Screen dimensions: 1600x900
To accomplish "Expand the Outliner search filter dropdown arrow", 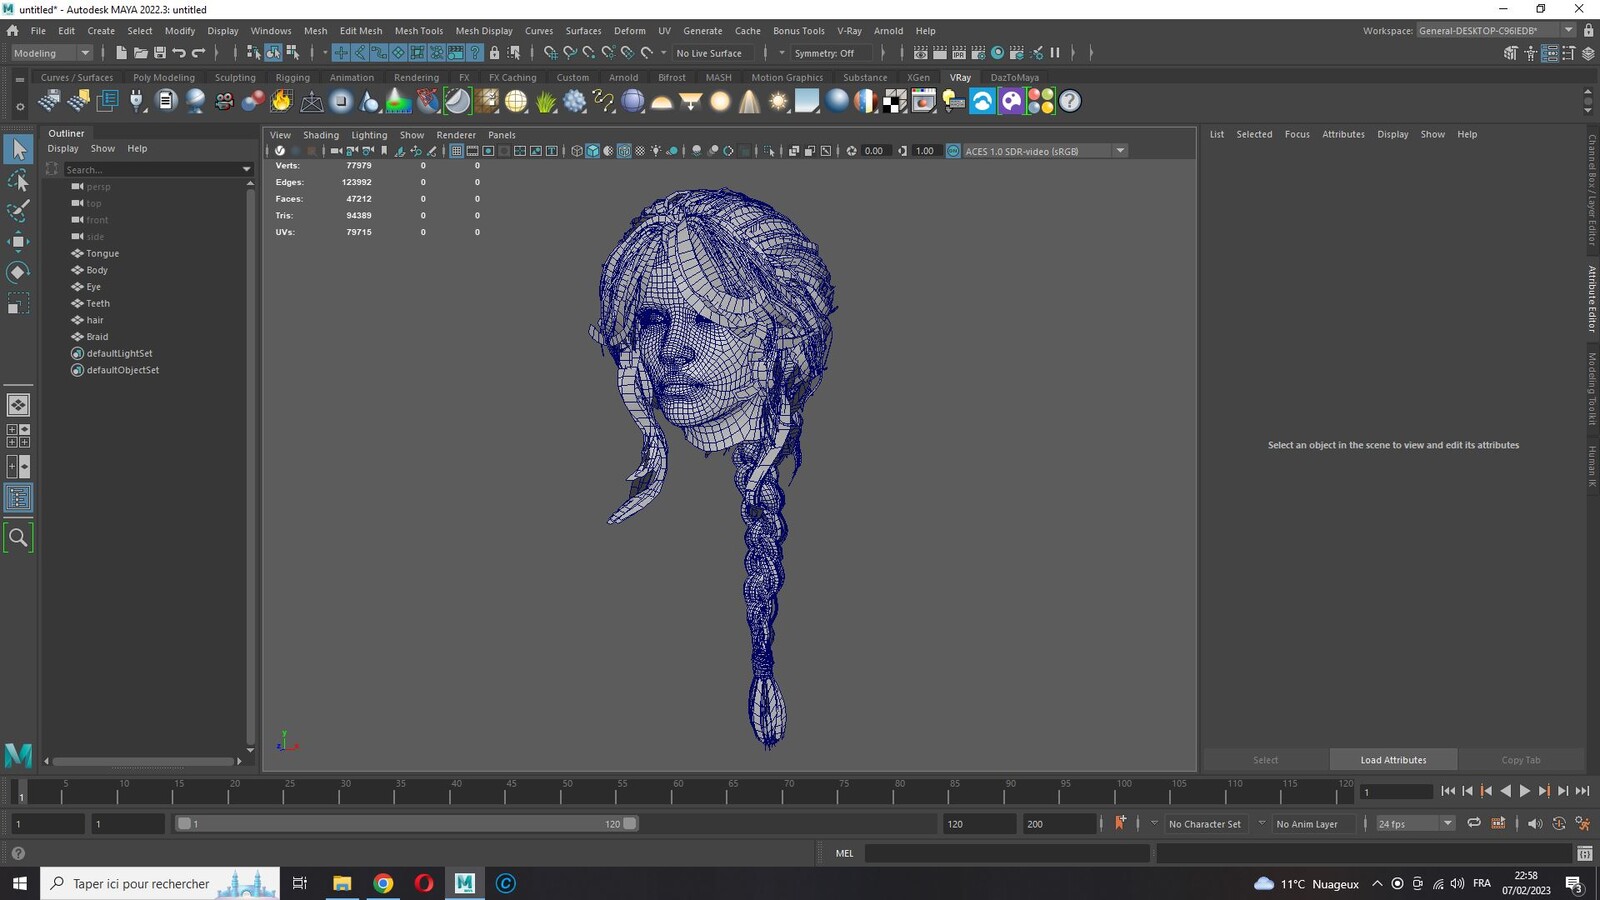I will point(247,170).
